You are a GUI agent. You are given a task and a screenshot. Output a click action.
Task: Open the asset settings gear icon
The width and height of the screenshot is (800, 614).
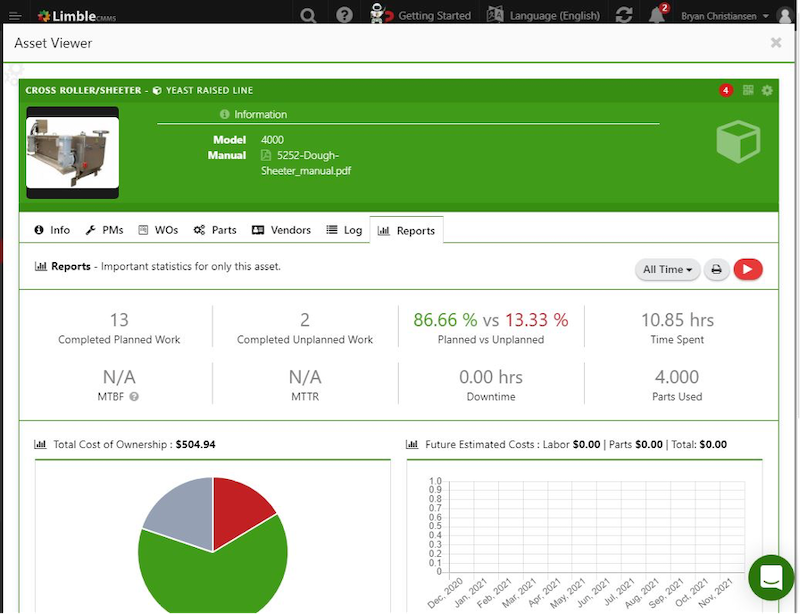[767, 90]
